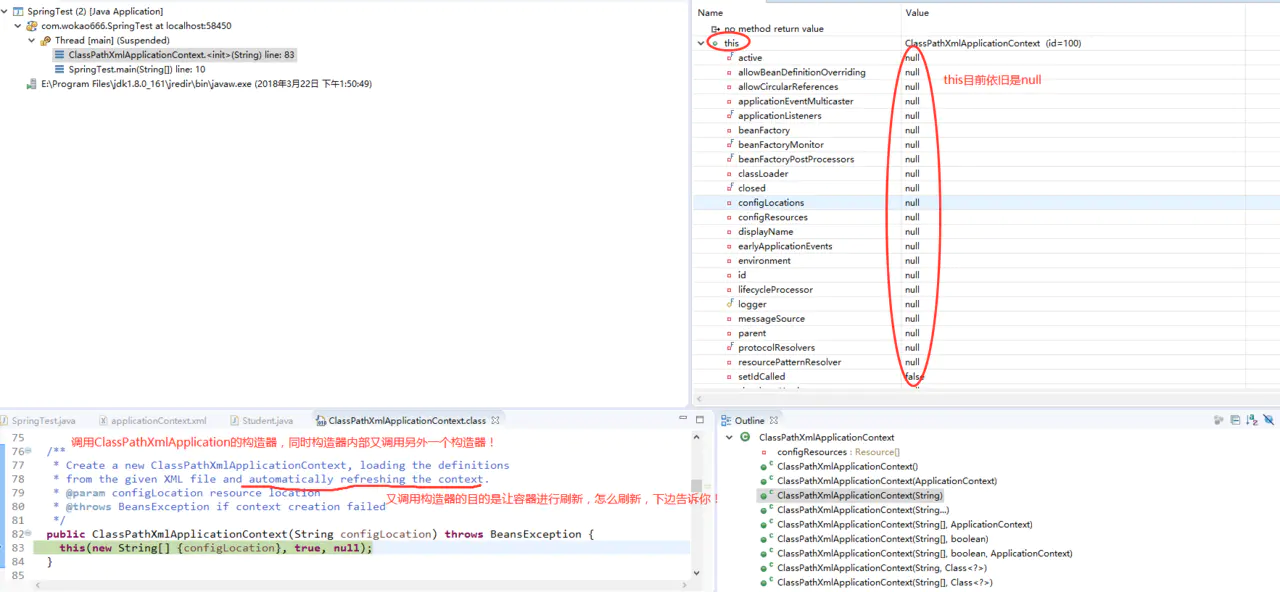This screenshot has height=592, width=1280.
Task: Close the ClassPathXmlApplicationContext.class tab
Action: click(495, 421)
